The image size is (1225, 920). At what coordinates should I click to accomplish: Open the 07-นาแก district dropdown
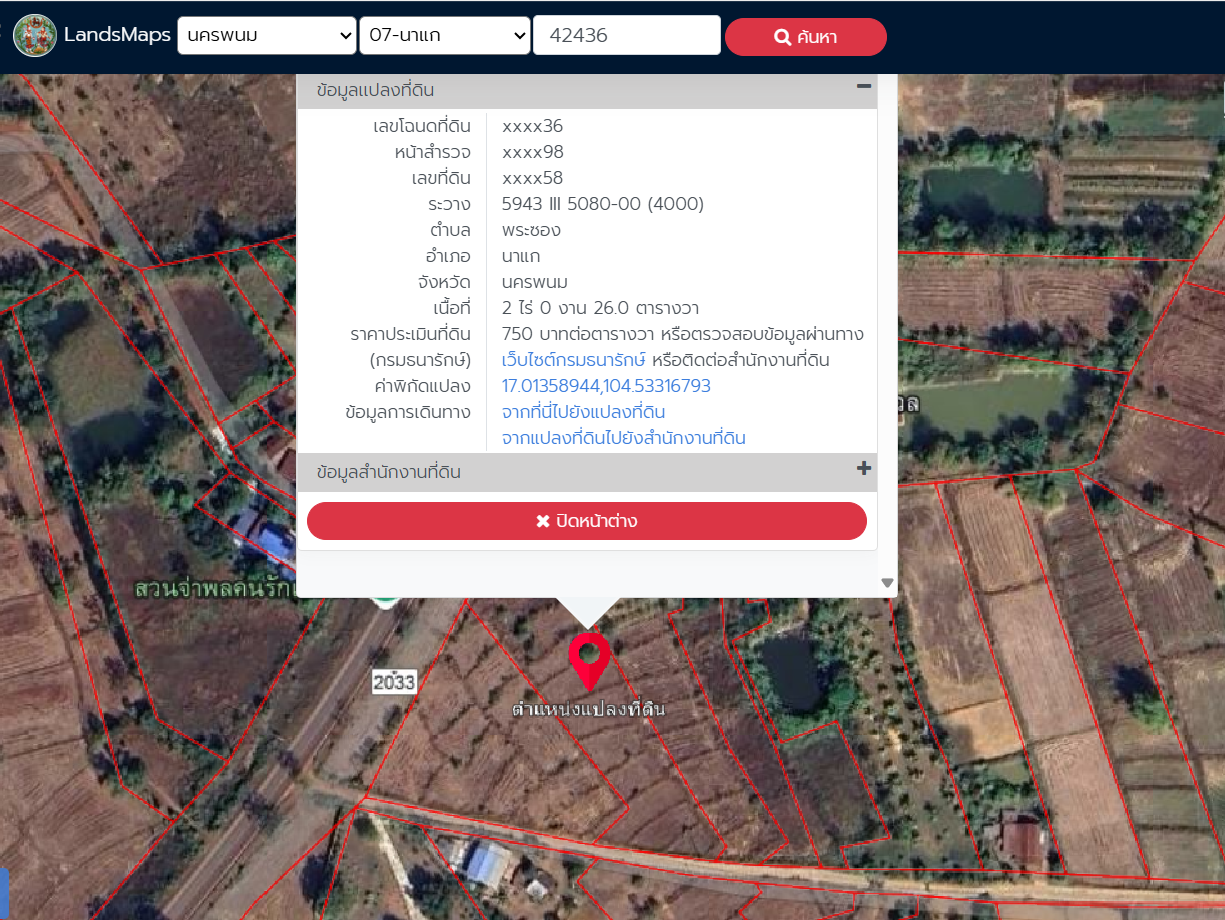click(x=445, y=36)
